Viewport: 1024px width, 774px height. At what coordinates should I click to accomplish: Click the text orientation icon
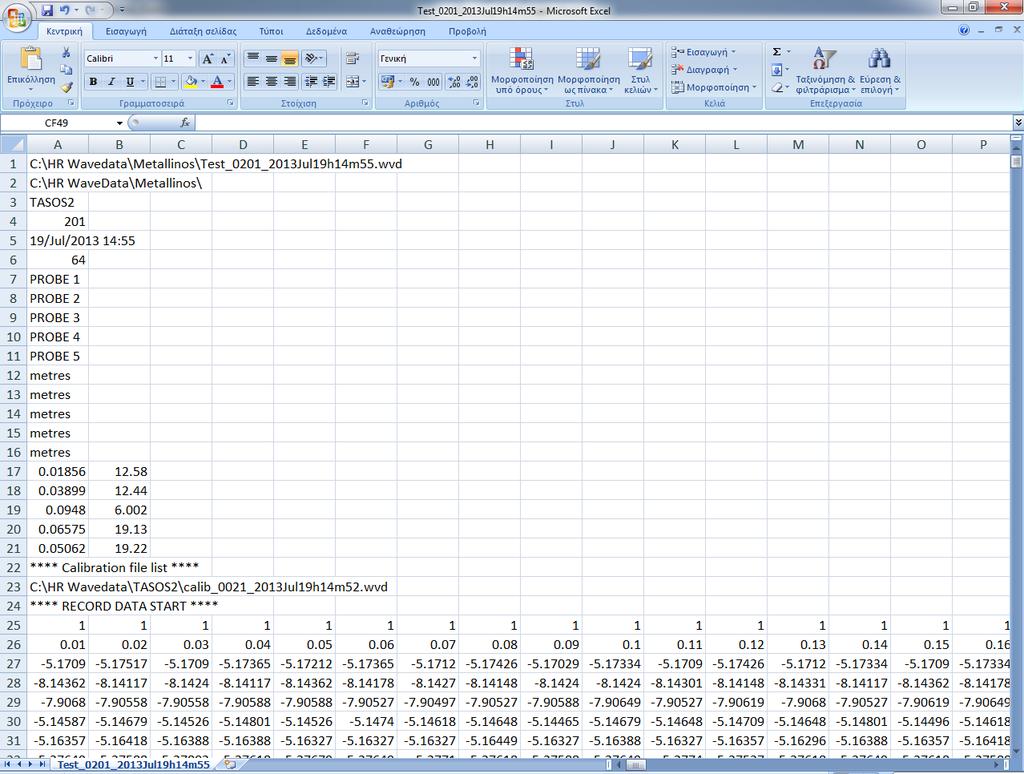[313, 58]
